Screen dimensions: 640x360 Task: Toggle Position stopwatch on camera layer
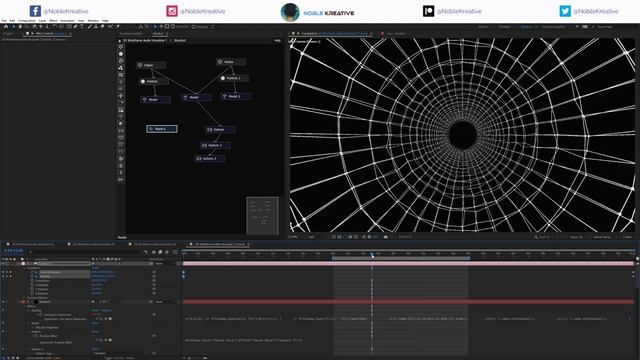click(x=32, y=276)
